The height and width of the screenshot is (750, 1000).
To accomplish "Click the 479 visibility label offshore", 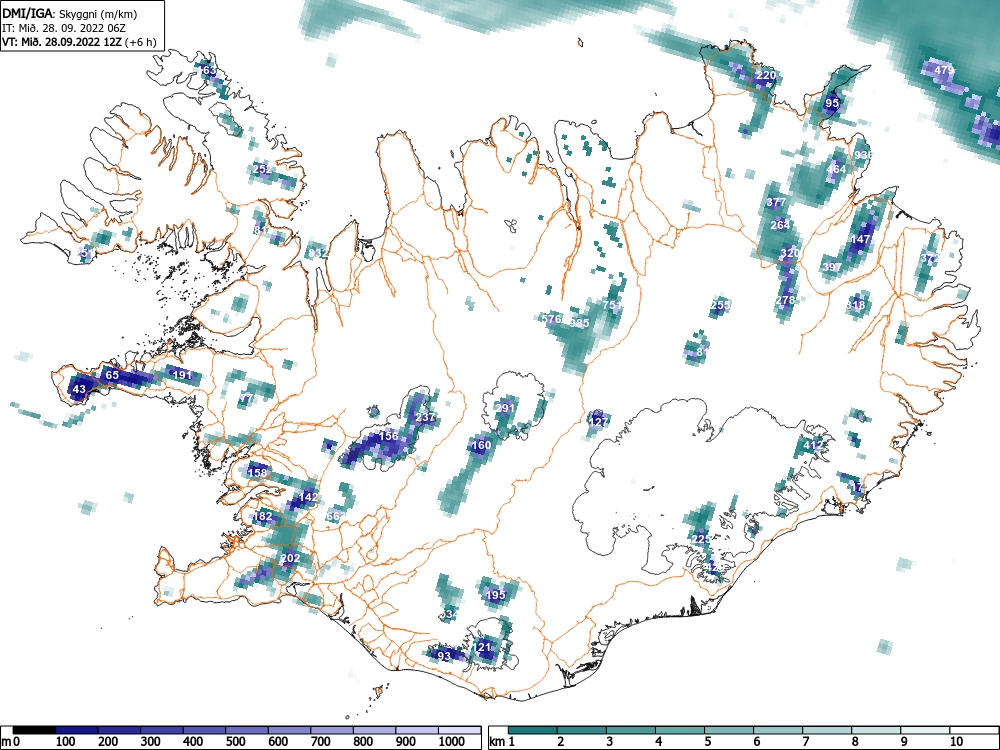I will tap(943, 70).
